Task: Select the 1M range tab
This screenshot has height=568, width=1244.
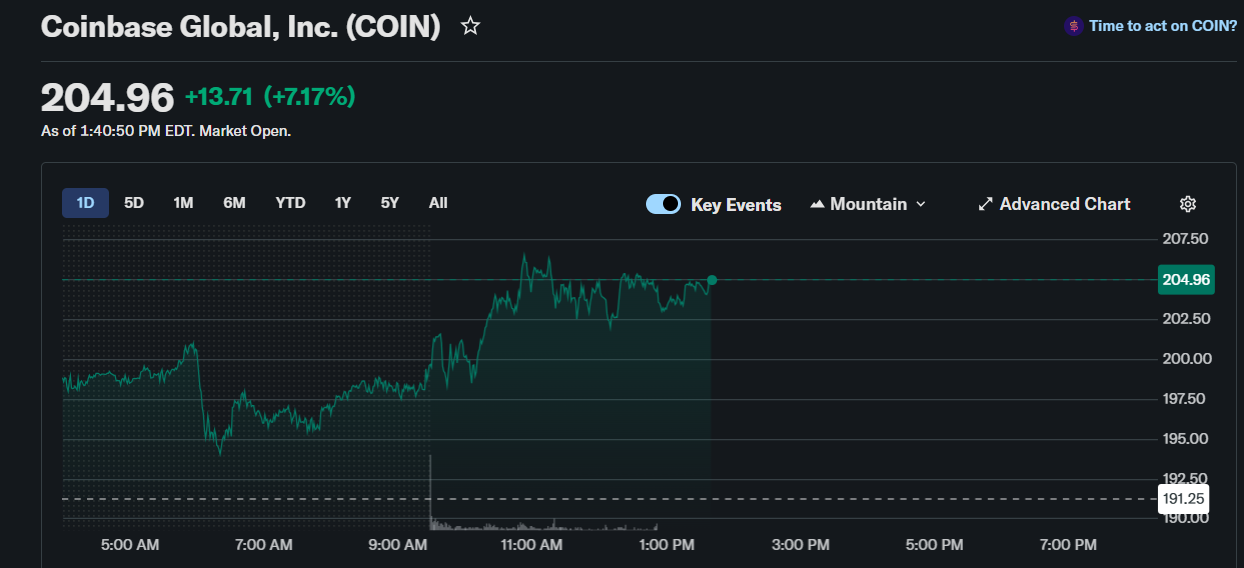Action: click(x=183, y=203)
